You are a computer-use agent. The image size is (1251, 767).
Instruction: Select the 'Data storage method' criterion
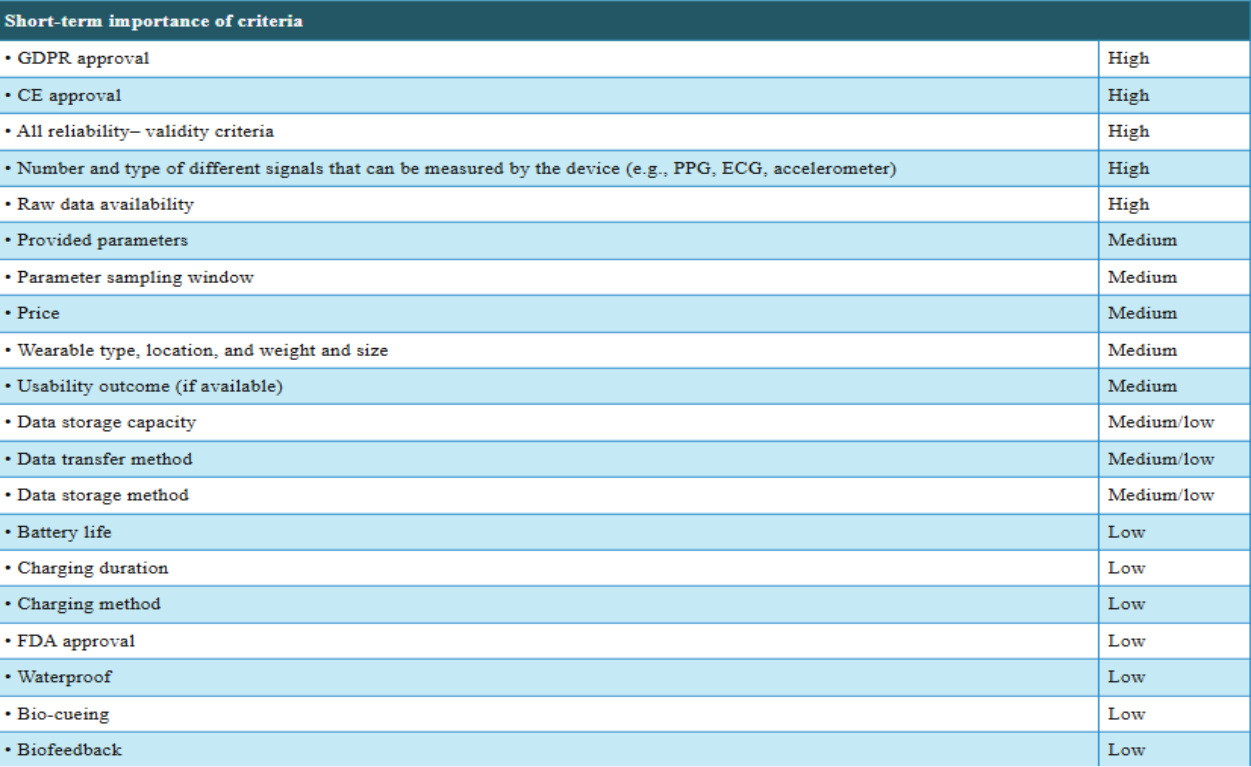pos(102,495)
